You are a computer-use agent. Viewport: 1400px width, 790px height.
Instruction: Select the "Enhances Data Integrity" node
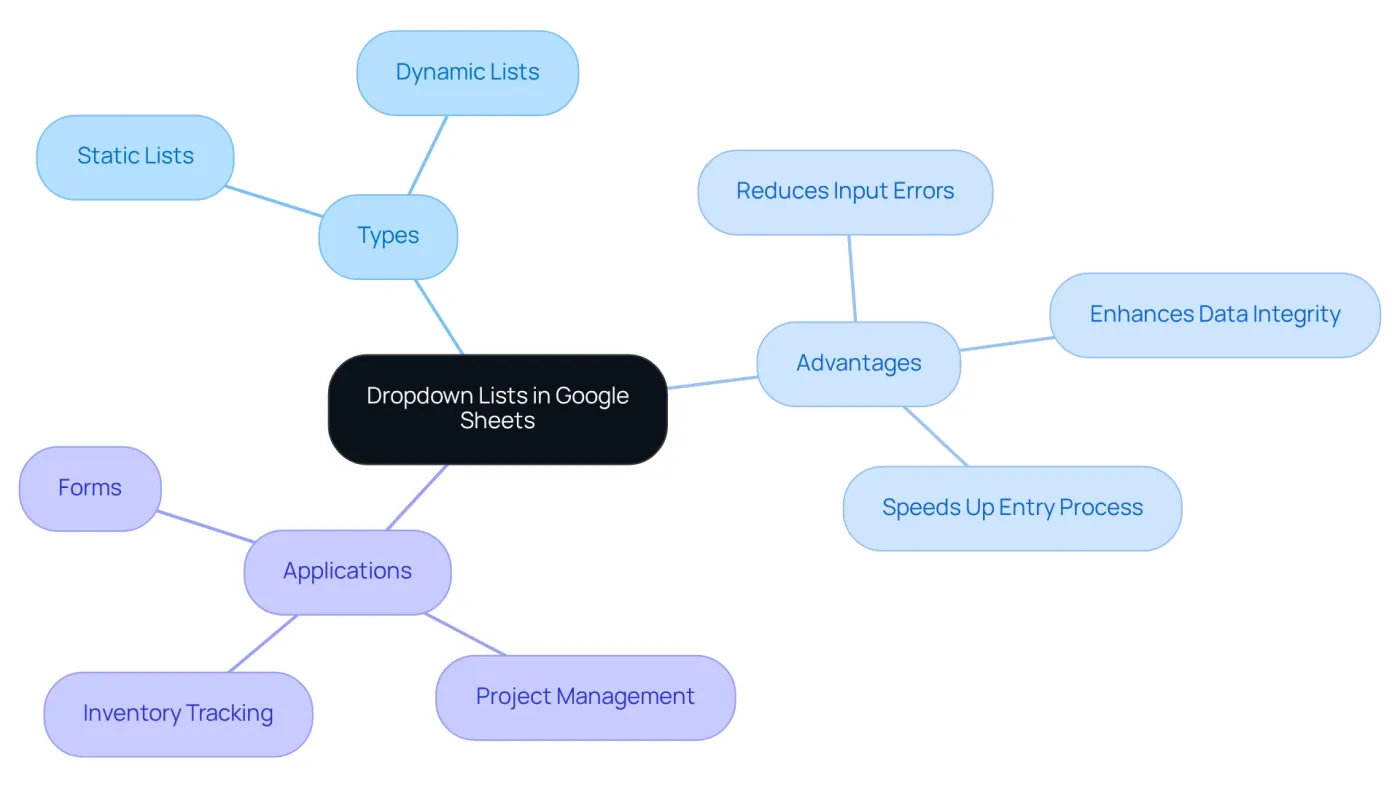(1215, 315)
